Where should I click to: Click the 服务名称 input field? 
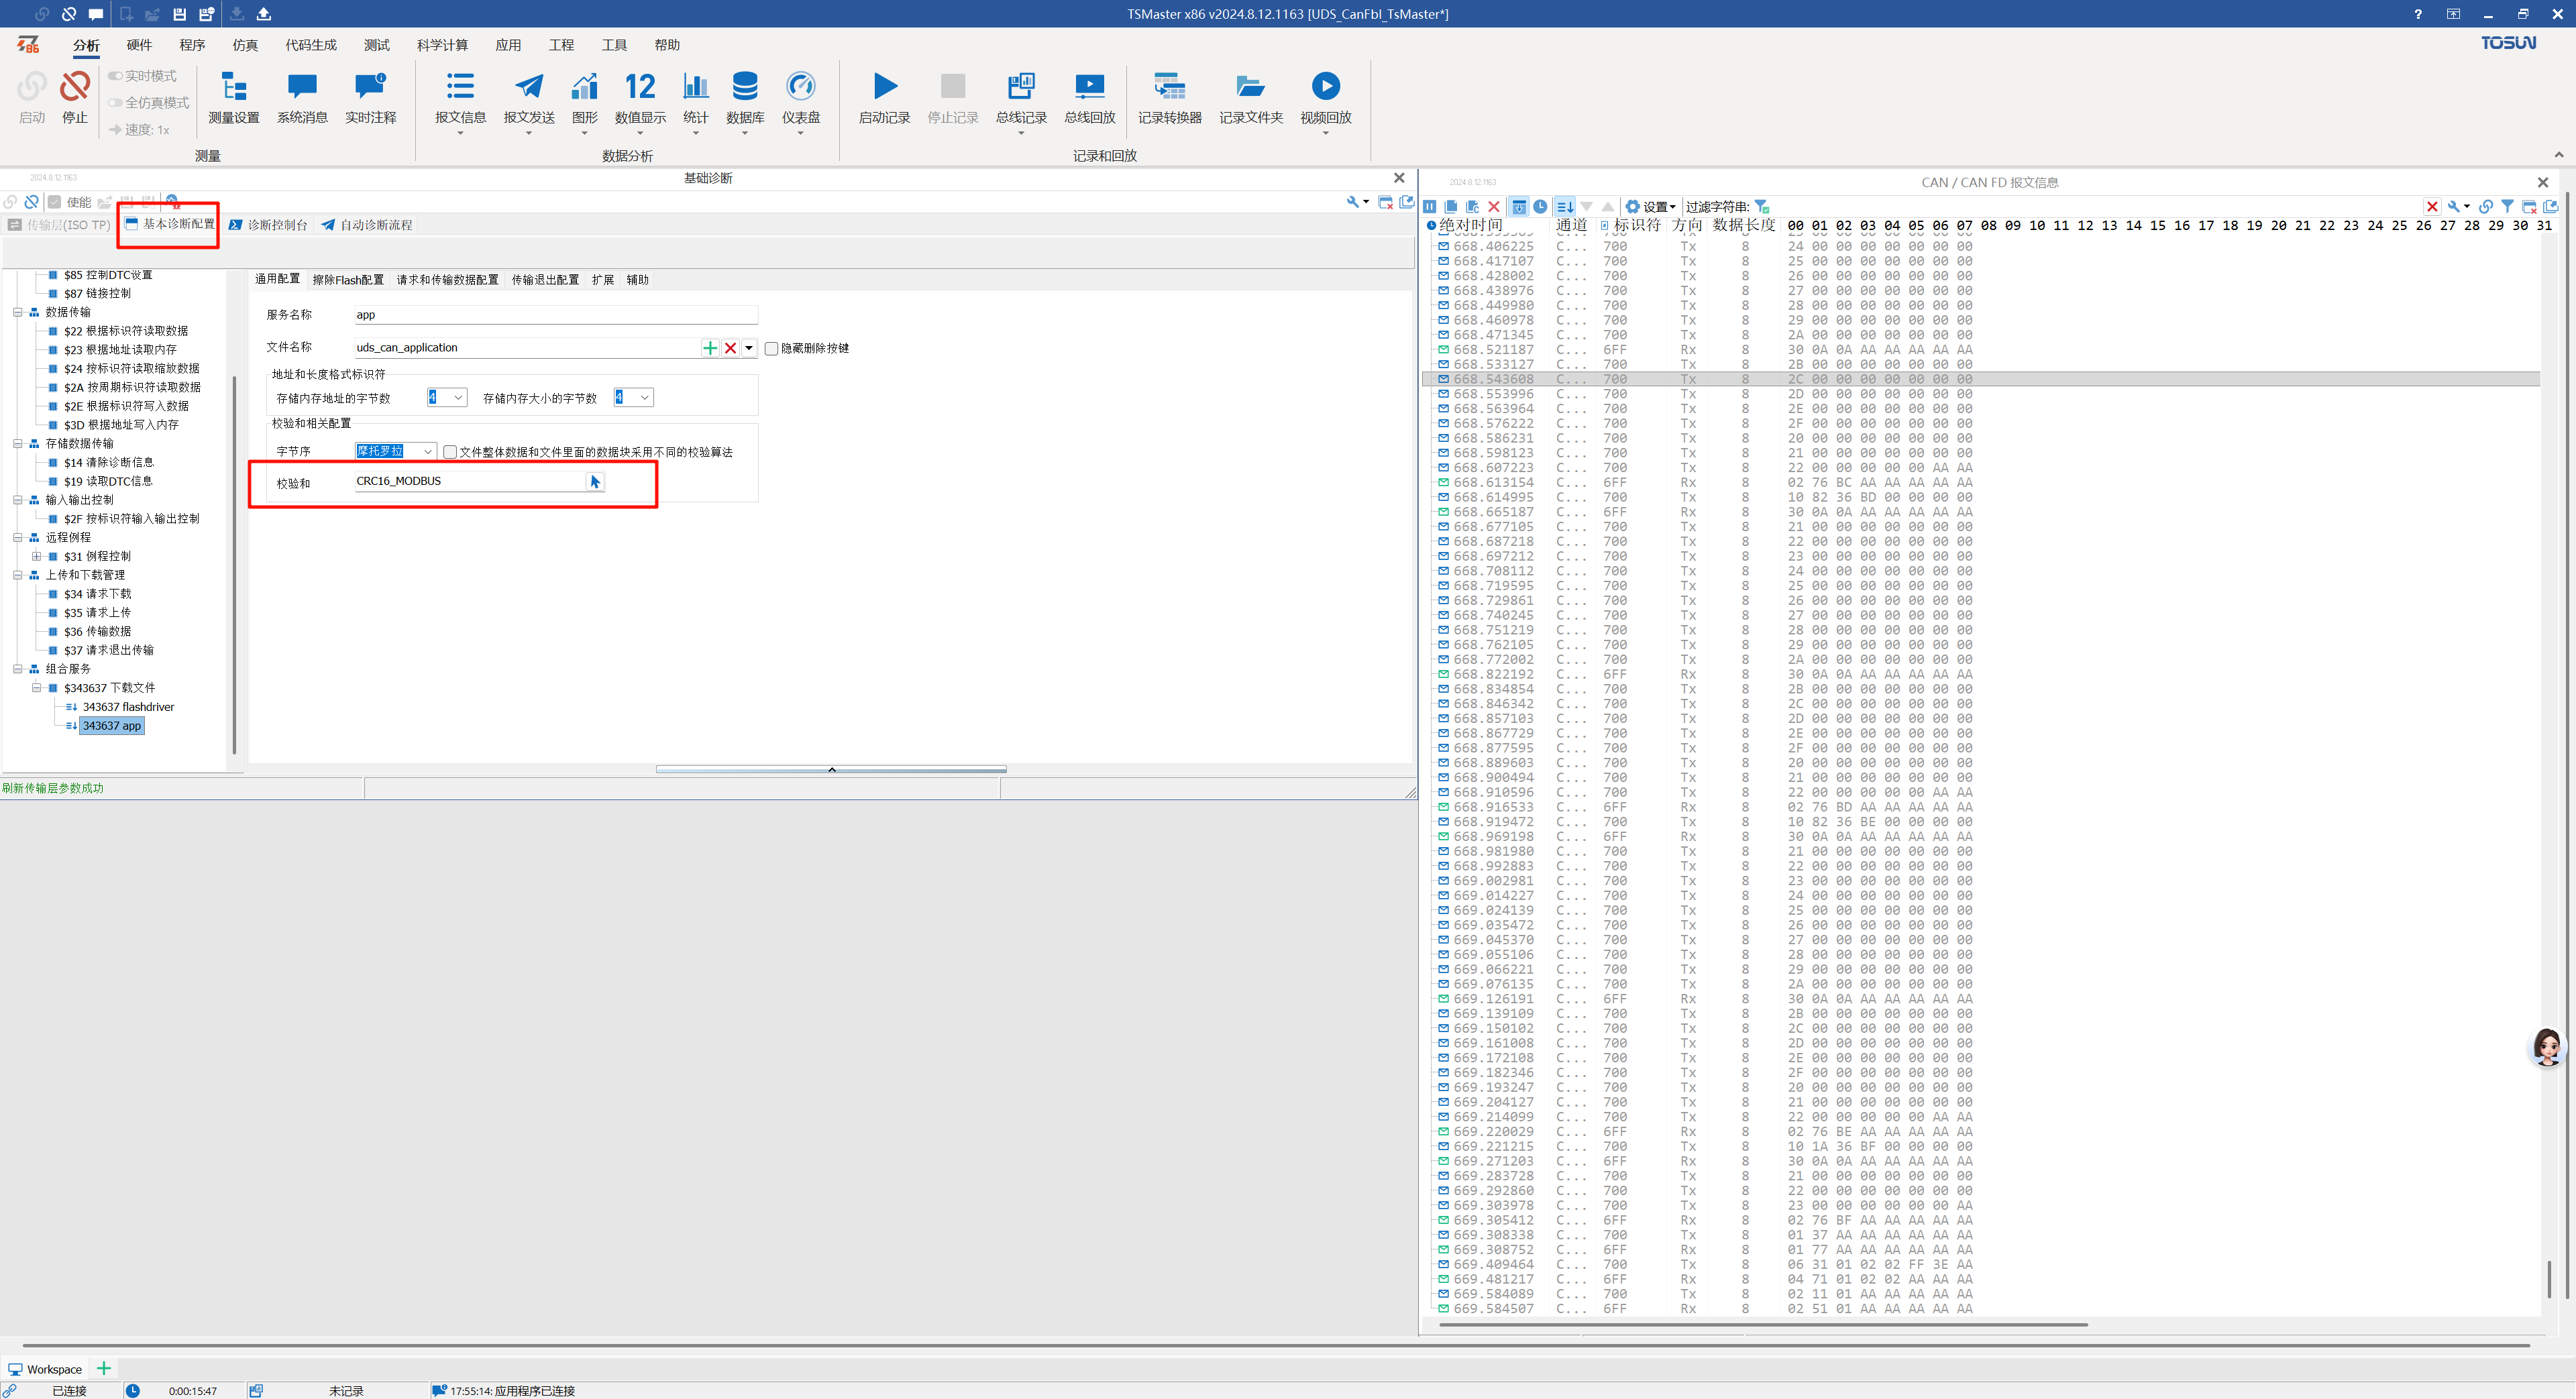[555, 315]
